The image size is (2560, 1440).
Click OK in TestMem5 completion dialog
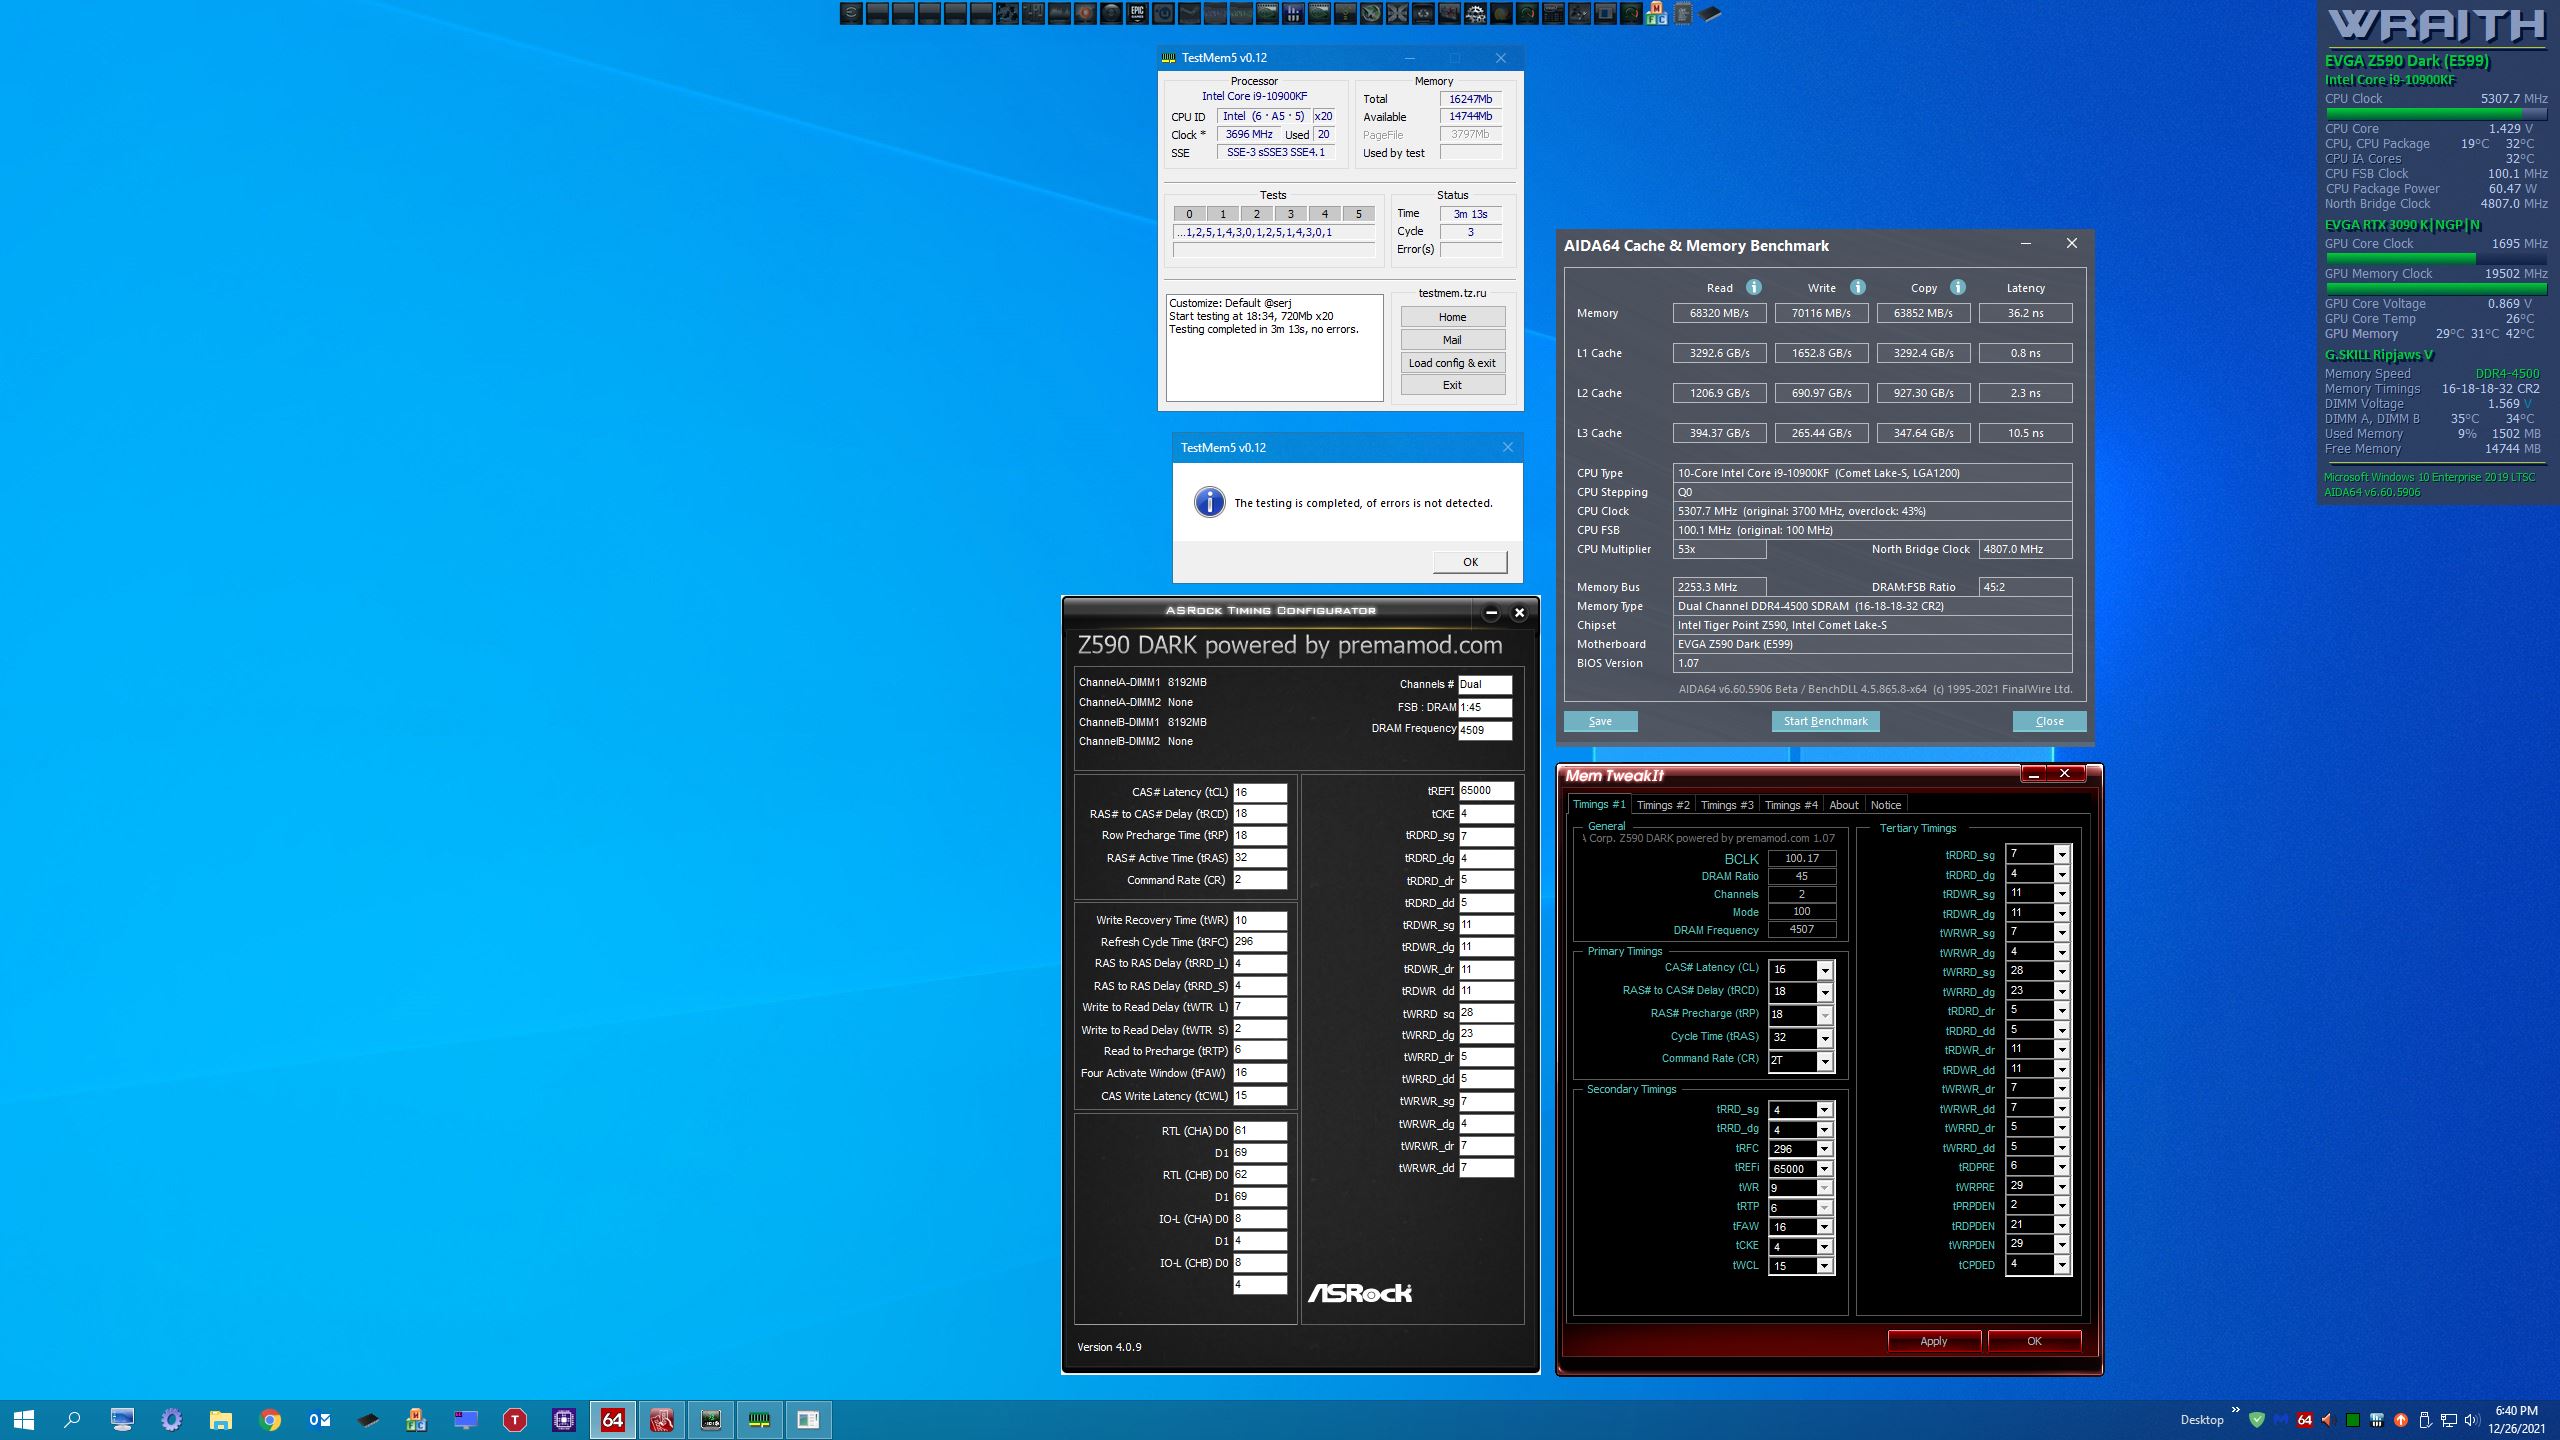point(1469,562)
